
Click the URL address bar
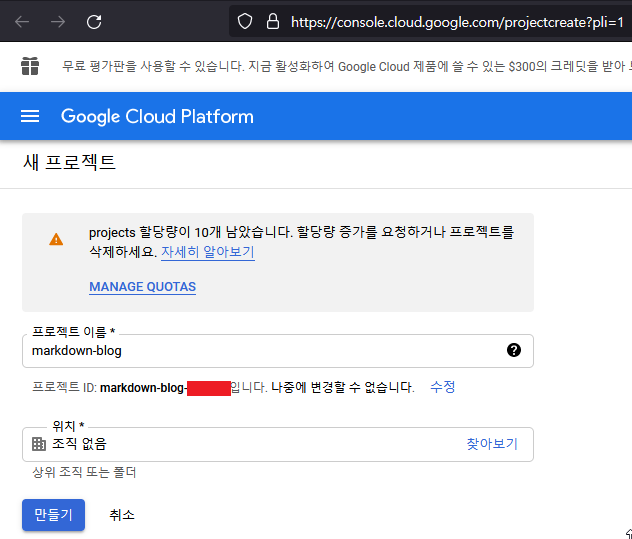coord(430,22)
